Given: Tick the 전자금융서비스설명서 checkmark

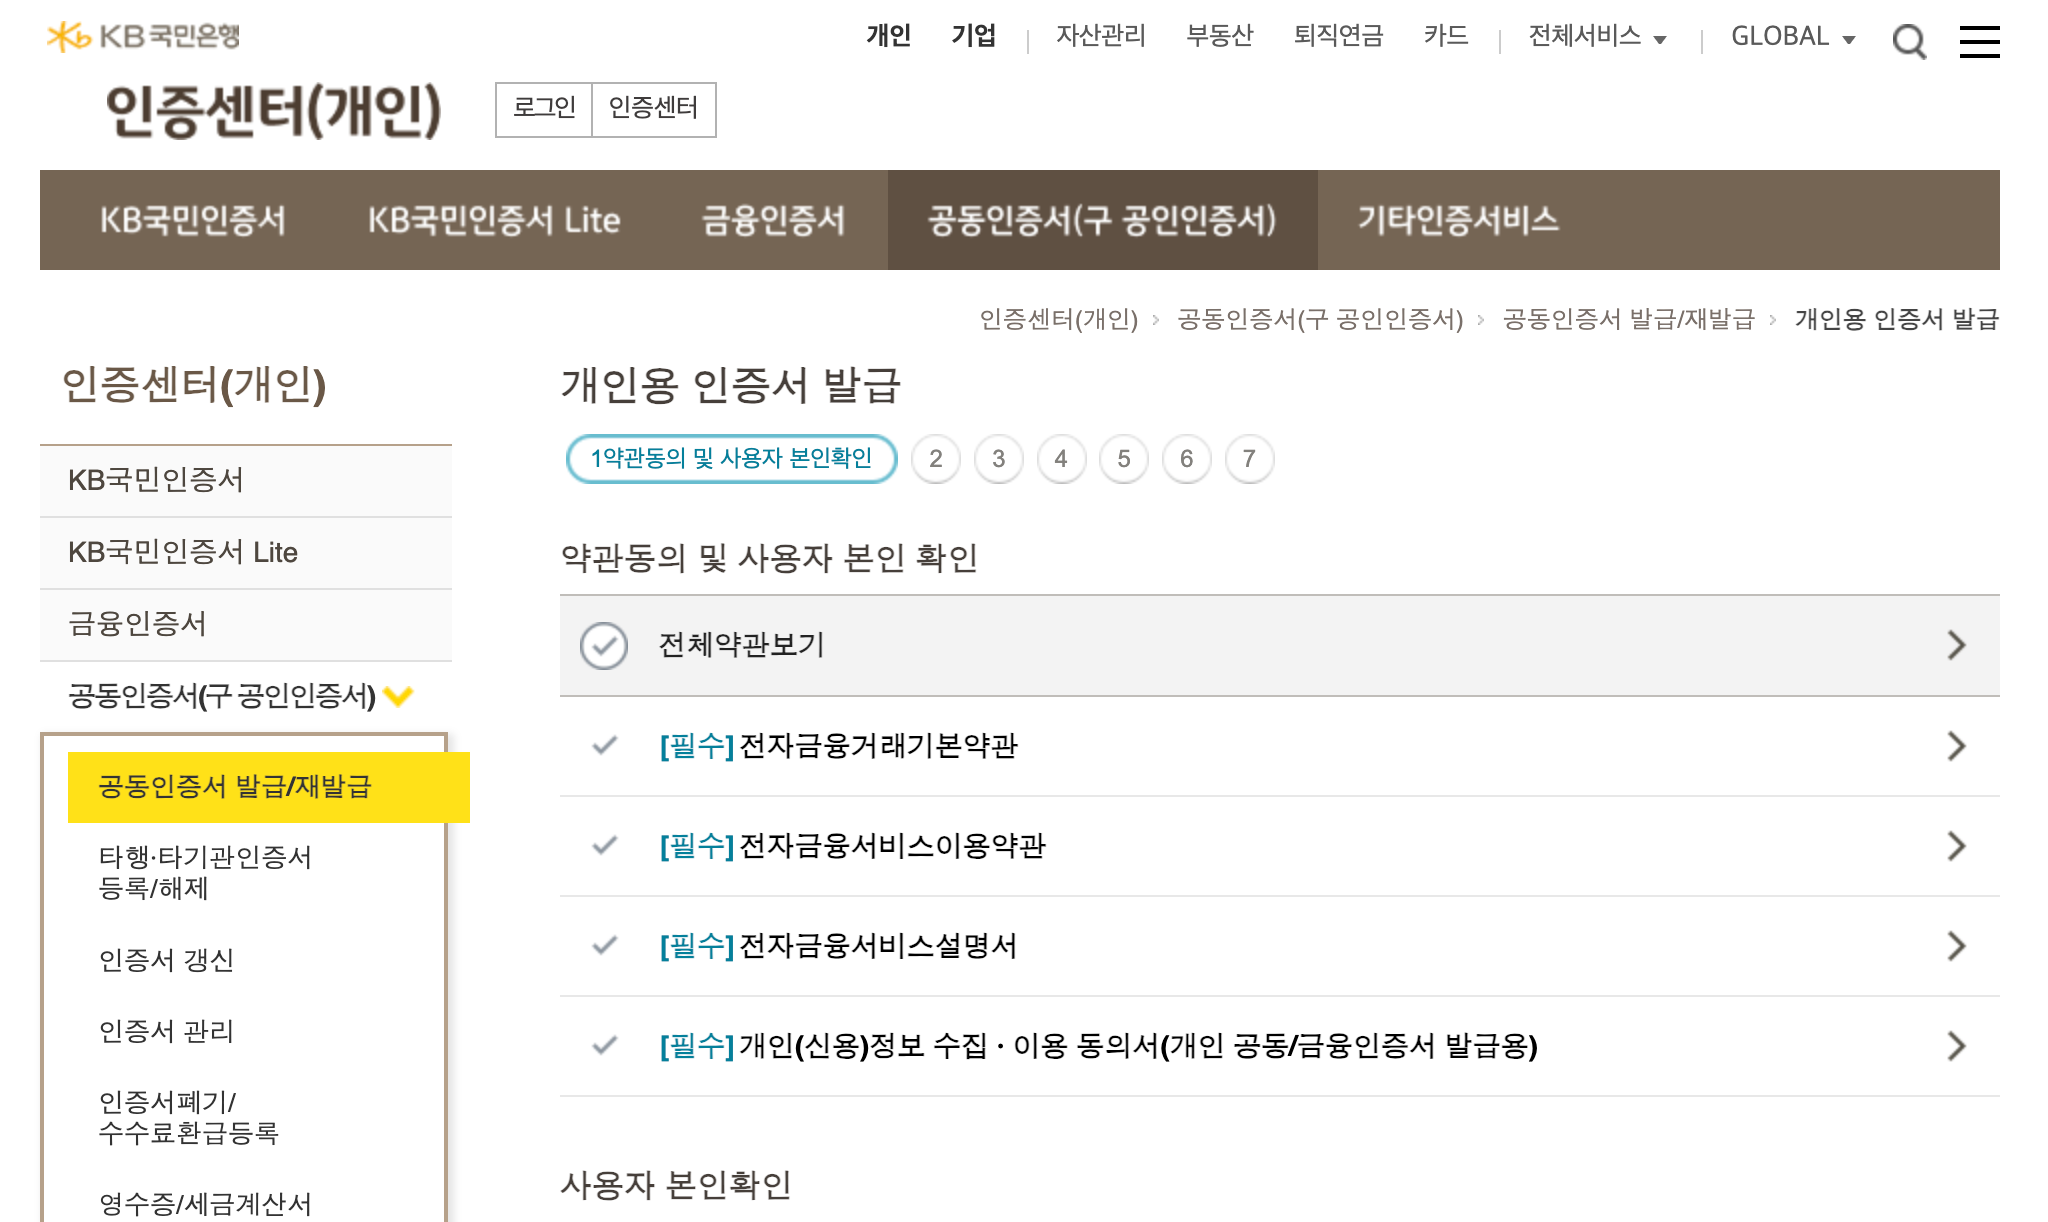Looking at the screenshot, I should pyautogui.click(x=604, y=946).
